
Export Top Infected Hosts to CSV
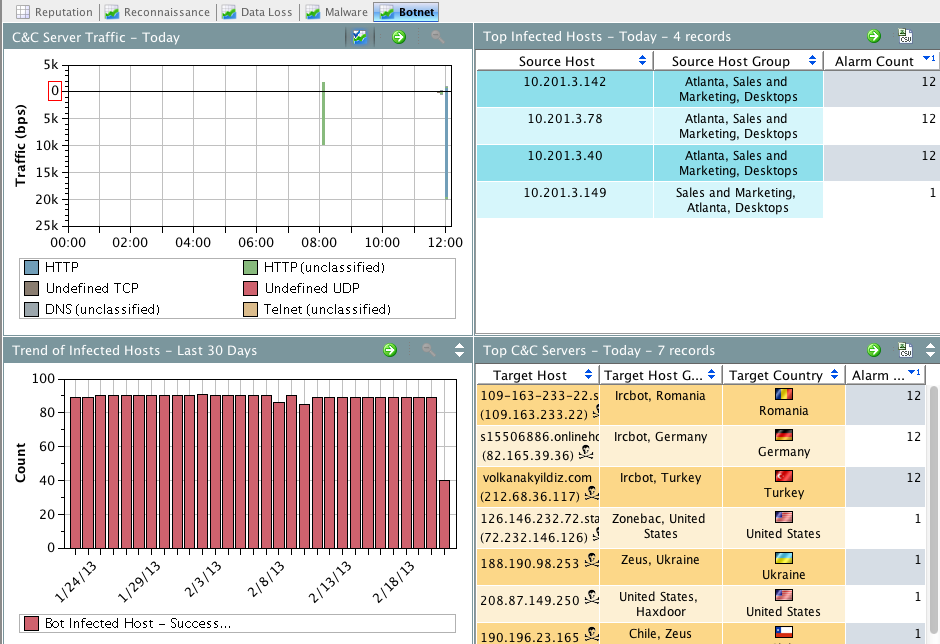(x=905, y=36)
